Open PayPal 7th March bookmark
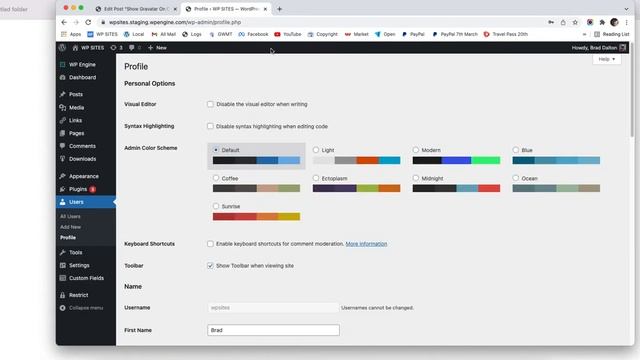This screenshot has width=640, height=360. (455, 35)
